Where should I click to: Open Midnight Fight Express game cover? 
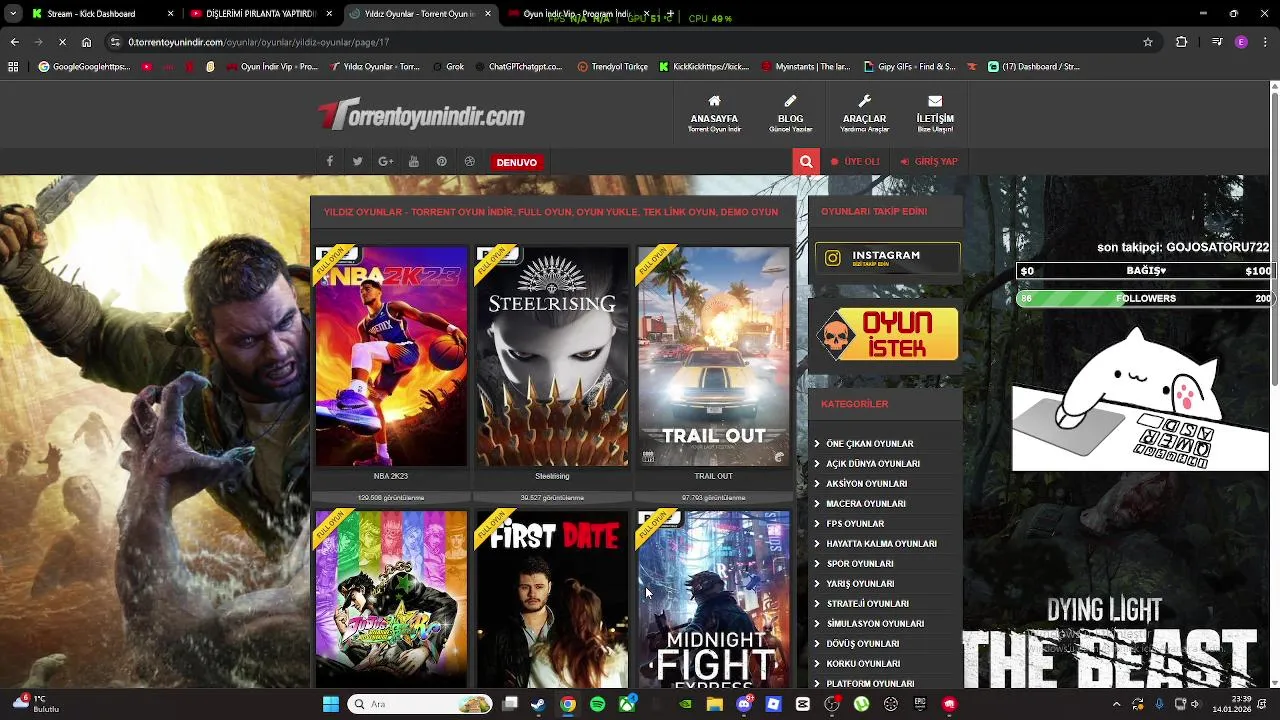[714, 599]
